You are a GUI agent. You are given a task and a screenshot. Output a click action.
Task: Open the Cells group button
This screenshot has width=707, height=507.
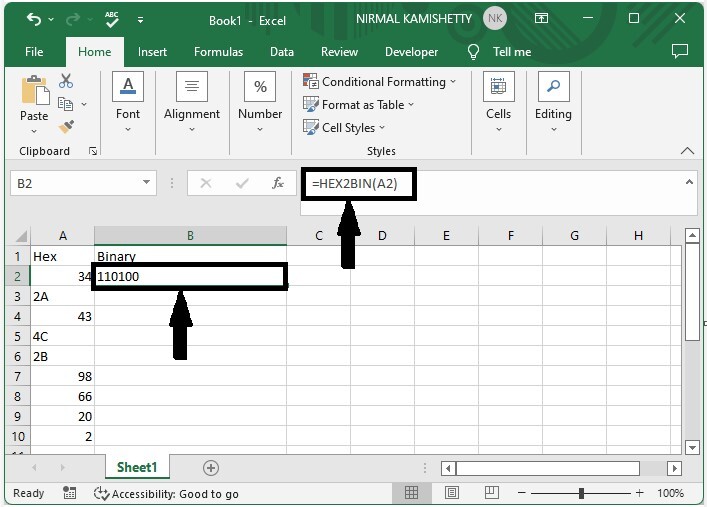[499, 103]
